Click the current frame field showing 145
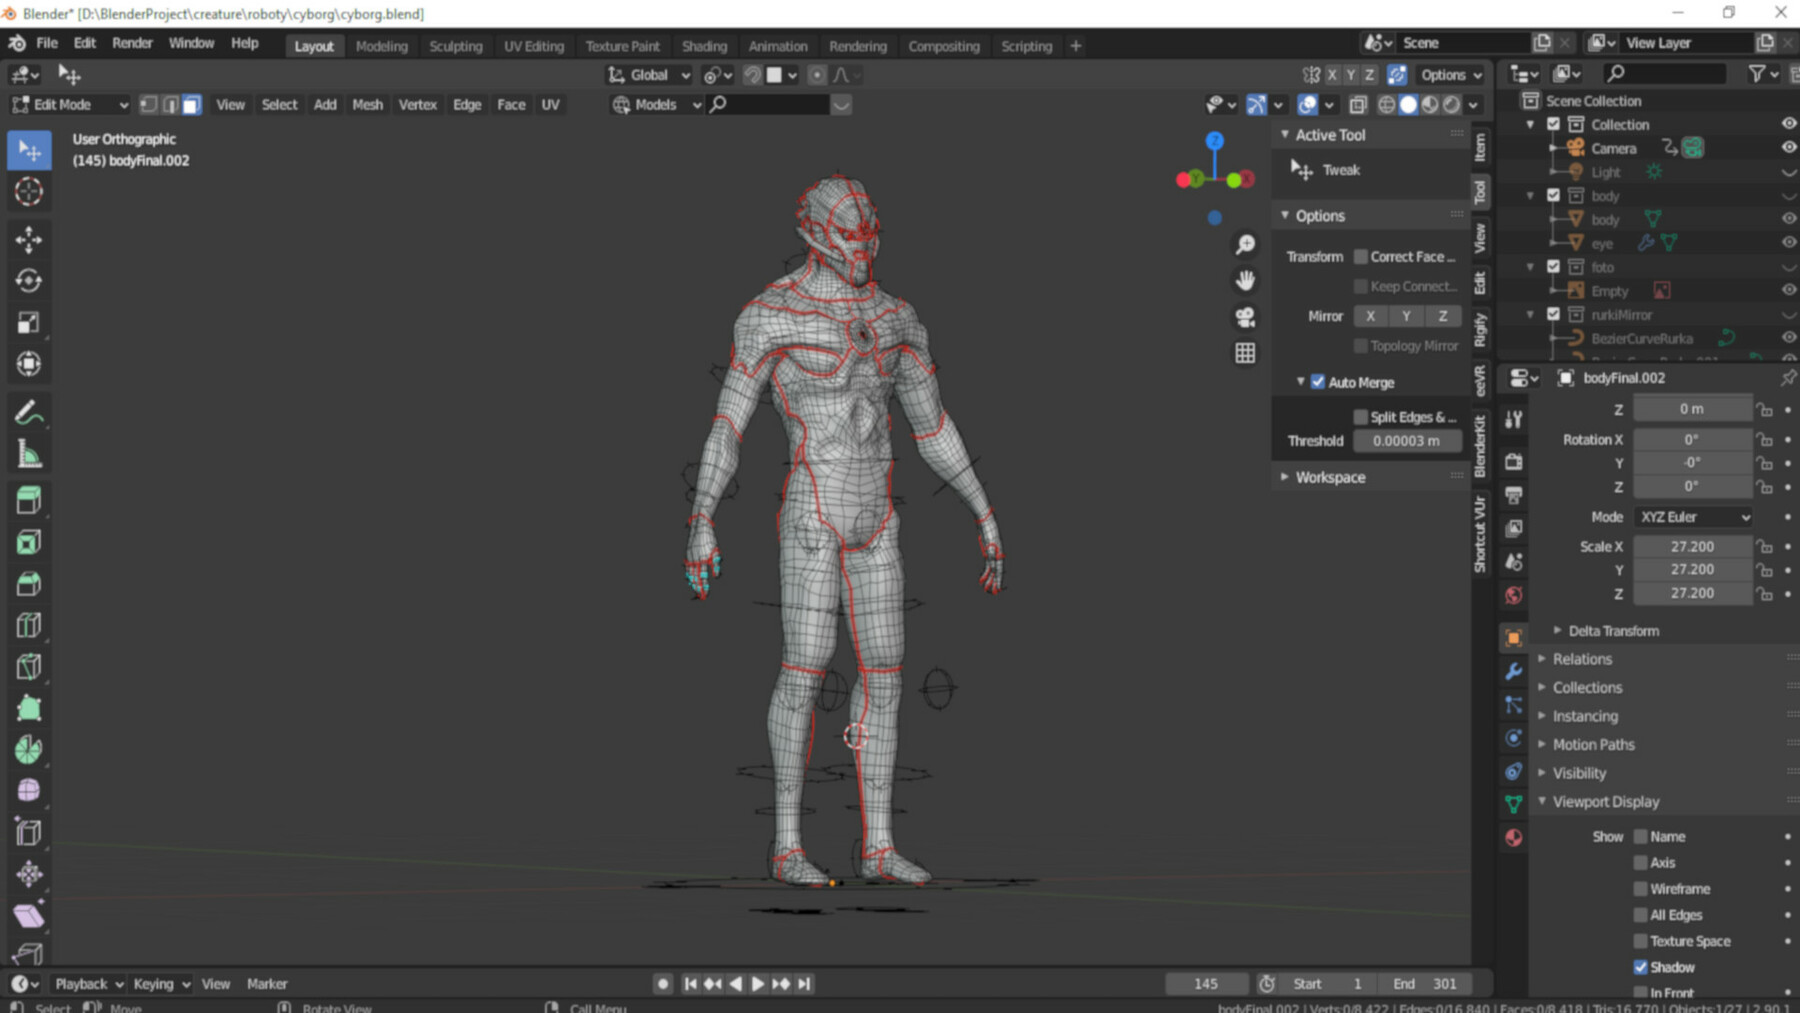Image resolution: width=1800 pixels, height=1013 pixels. (1206, 983)
